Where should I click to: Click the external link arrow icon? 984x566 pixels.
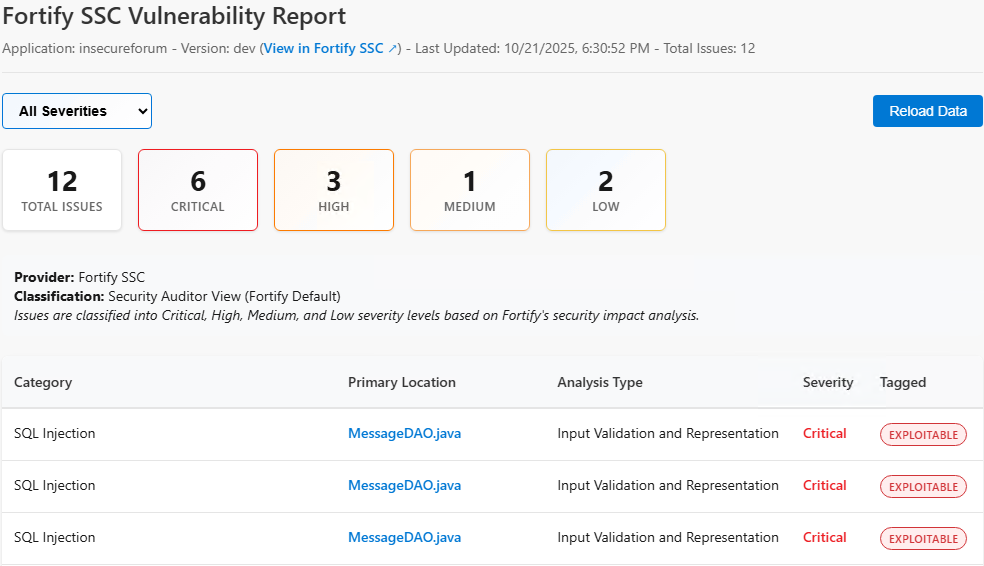pyautogui.click(x=393, y=48)
